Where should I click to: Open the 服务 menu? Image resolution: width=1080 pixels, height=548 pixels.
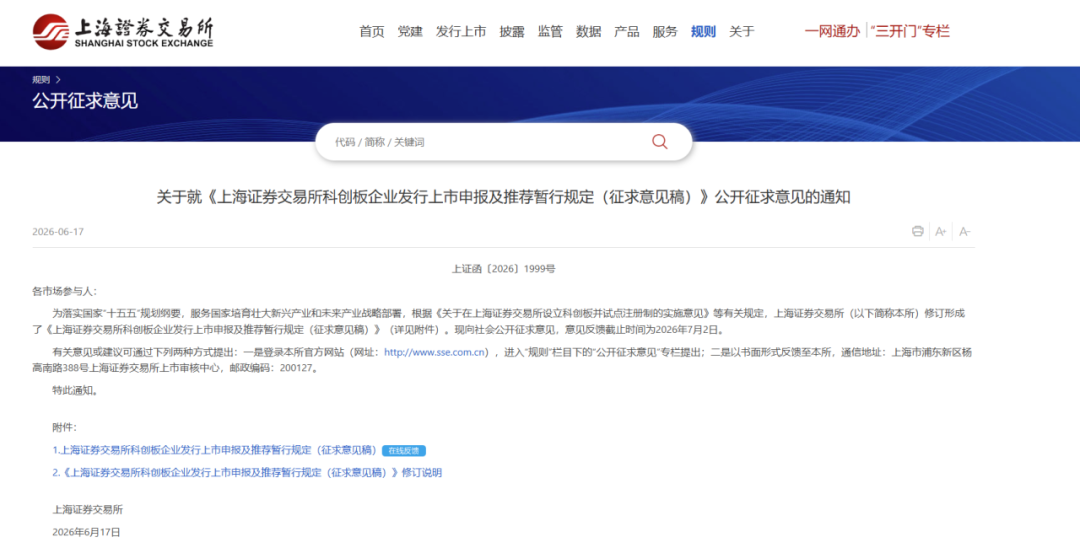click(665, 32)
